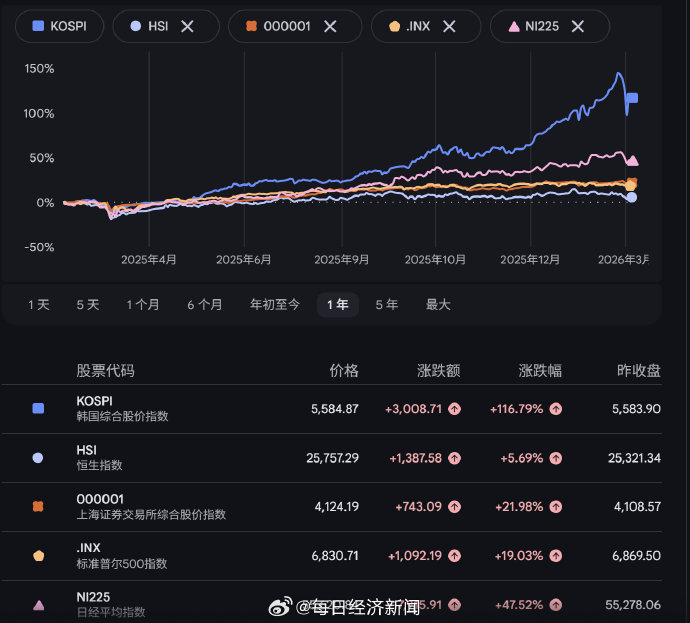The image size is (690, 623).
Task: Click the 昨收盘 column header
Action: pyautogui.click(x=639, y=370)
